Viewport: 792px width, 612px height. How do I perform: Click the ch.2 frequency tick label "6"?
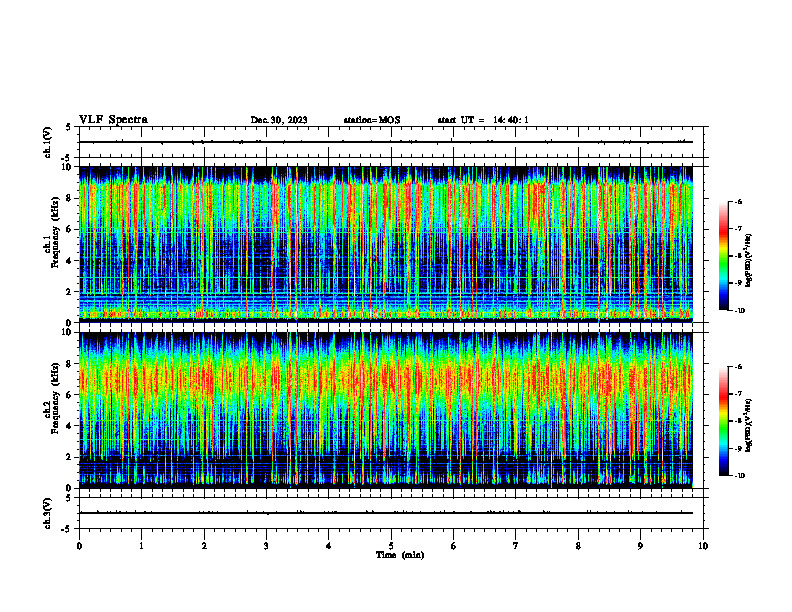click(69, 395)
